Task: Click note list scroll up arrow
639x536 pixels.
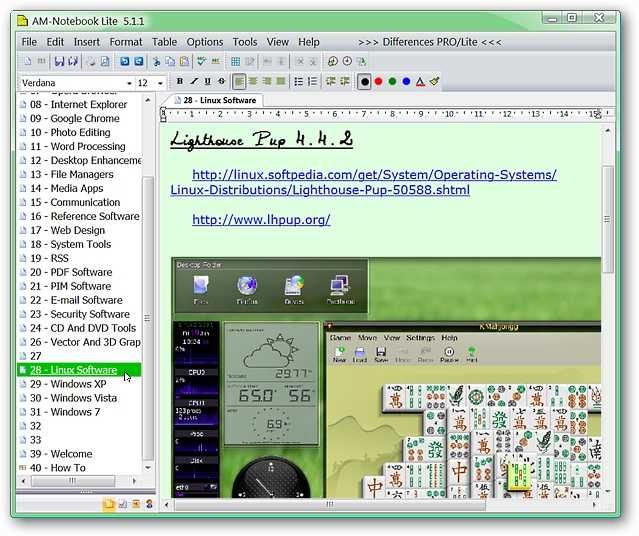Action: click(148, 100)
